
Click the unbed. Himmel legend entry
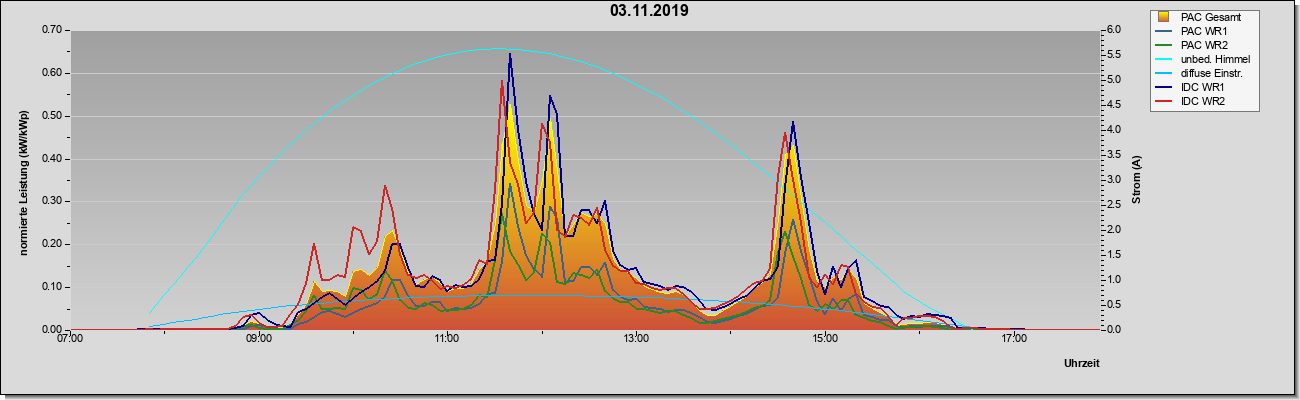[x=1203, y=59]
